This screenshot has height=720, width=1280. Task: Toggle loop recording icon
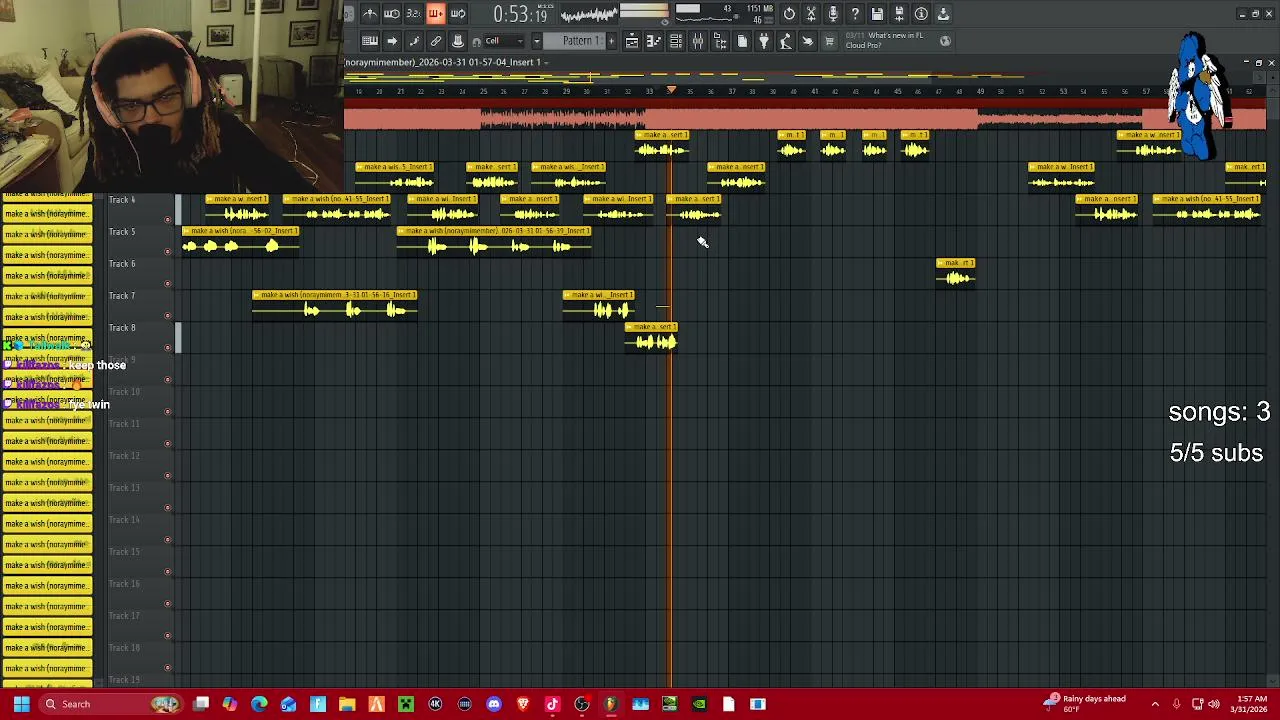coord(458,14)
